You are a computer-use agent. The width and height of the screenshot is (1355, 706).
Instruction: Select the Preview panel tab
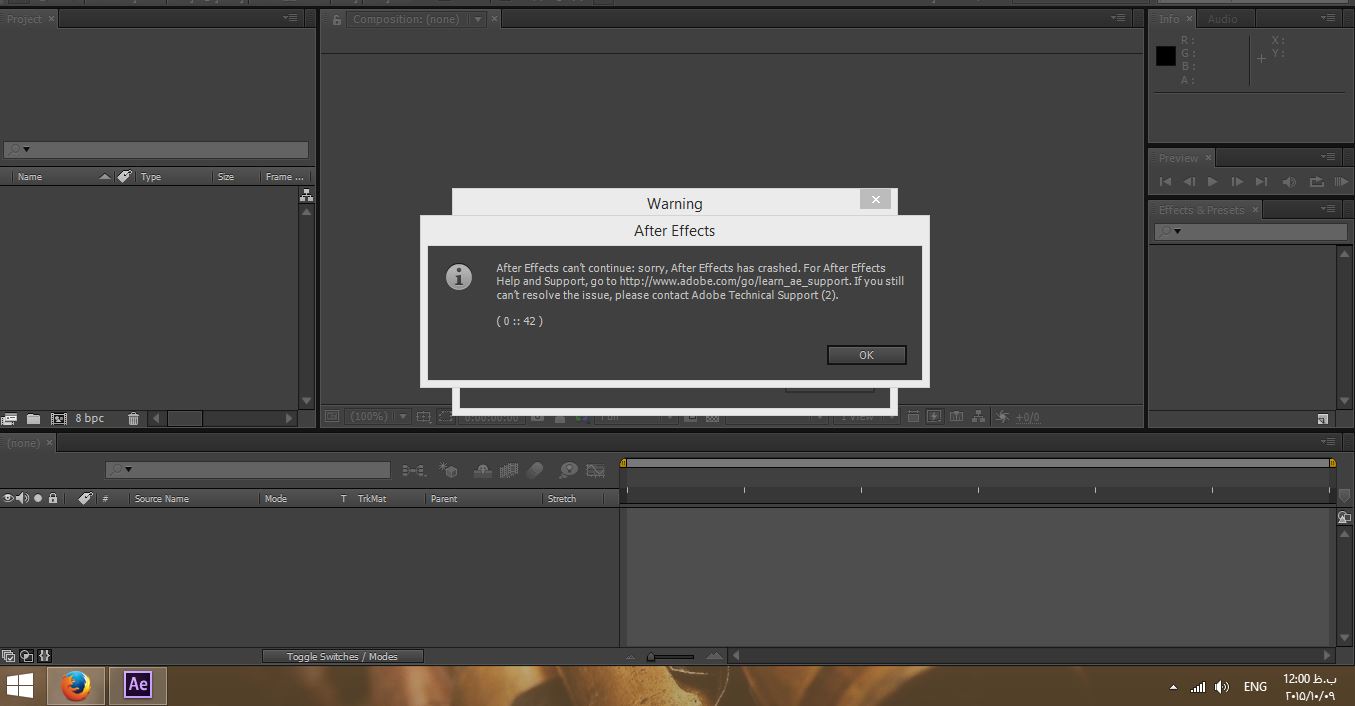(1178, 158)
